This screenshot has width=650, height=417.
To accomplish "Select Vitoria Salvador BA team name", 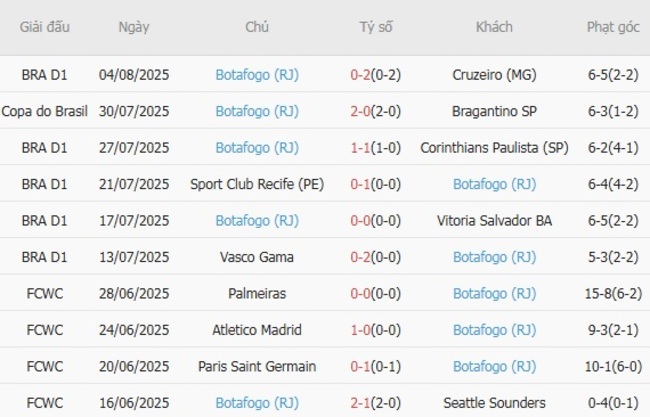I will (494, 221).
